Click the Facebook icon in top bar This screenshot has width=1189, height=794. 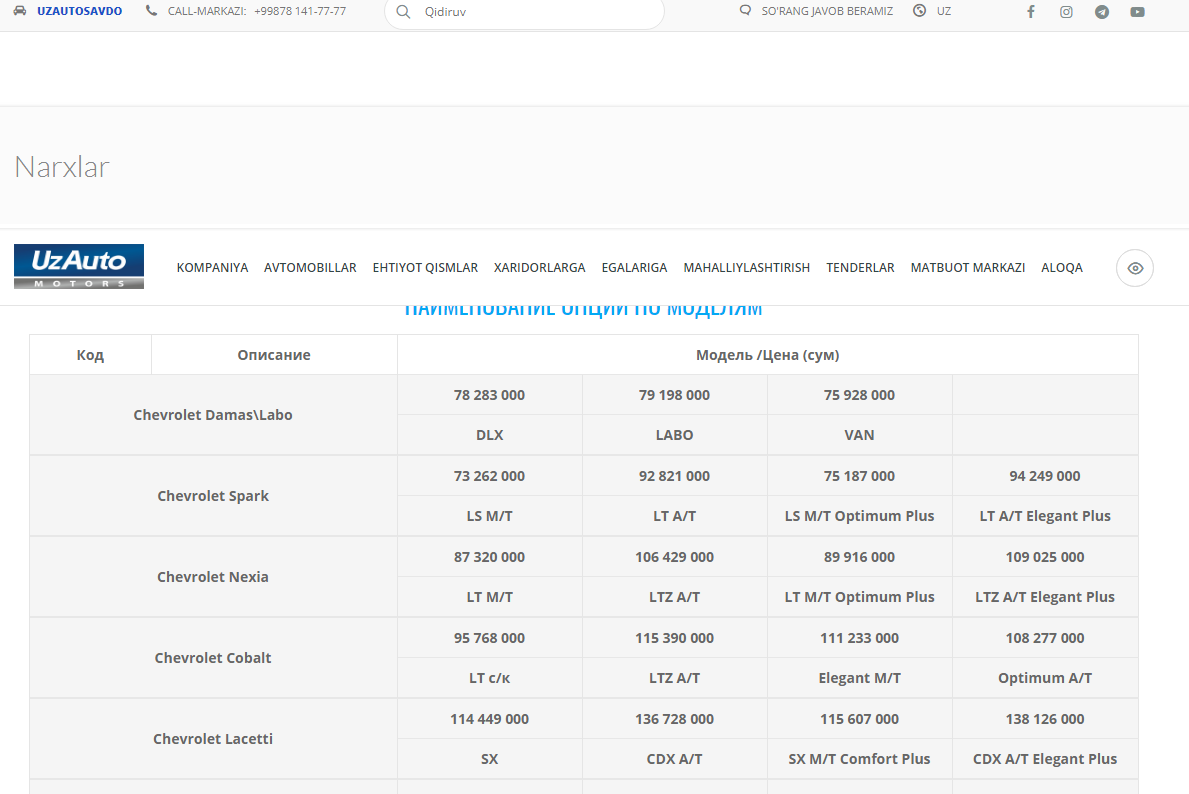click(1031, 12)
